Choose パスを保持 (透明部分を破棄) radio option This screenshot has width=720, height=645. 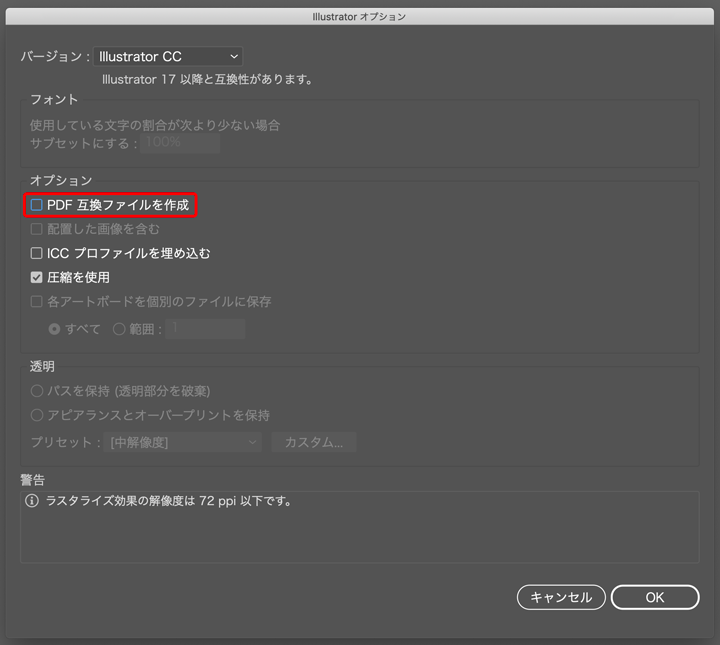pyautogui.click(x=37, y=391)
